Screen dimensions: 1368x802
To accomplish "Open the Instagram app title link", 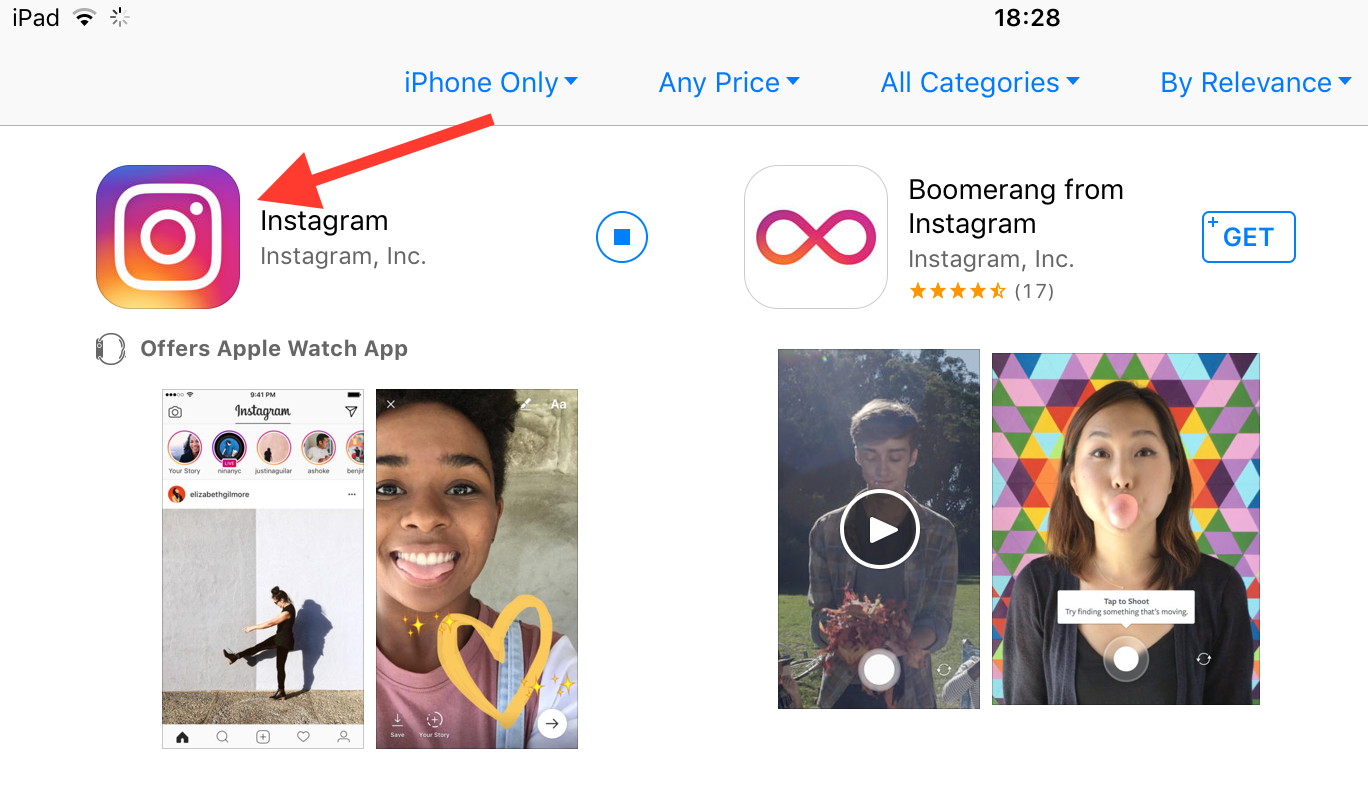I will pyautogui.click(x=324, y=221).
